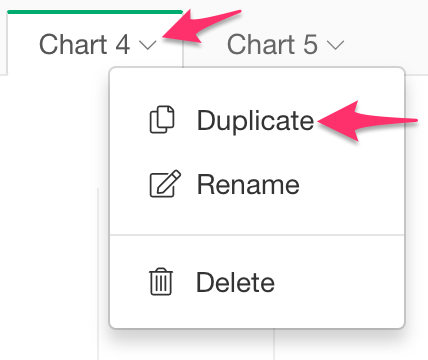Open the Chart 5 tab dropdown chevron

[x=335, y=45]
